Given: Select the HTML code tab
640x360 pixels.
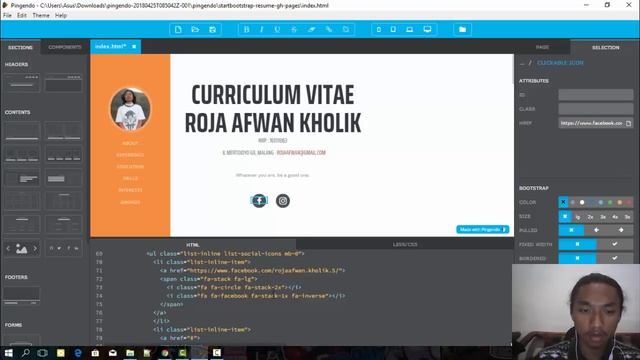Looking at the screenshot, I should tap(193, 244).
